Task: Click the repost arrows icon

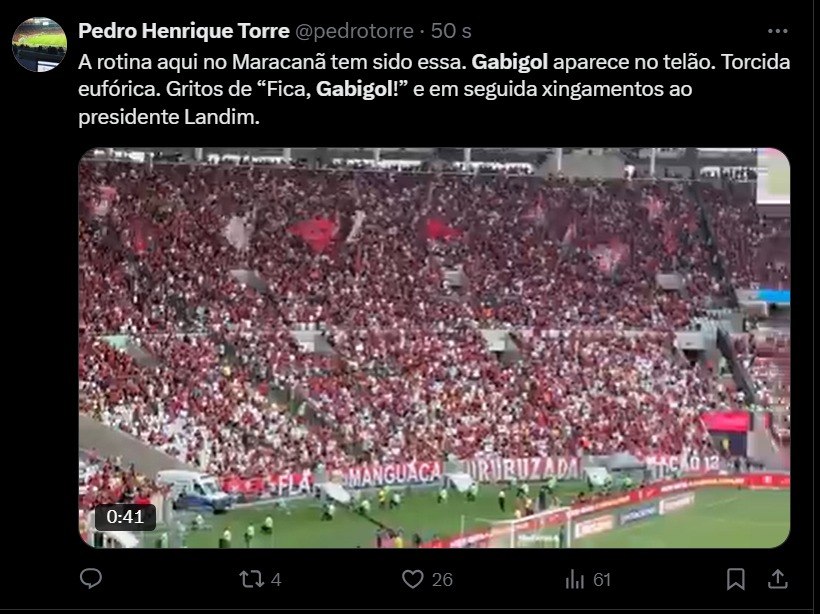Action: (252, 579)
